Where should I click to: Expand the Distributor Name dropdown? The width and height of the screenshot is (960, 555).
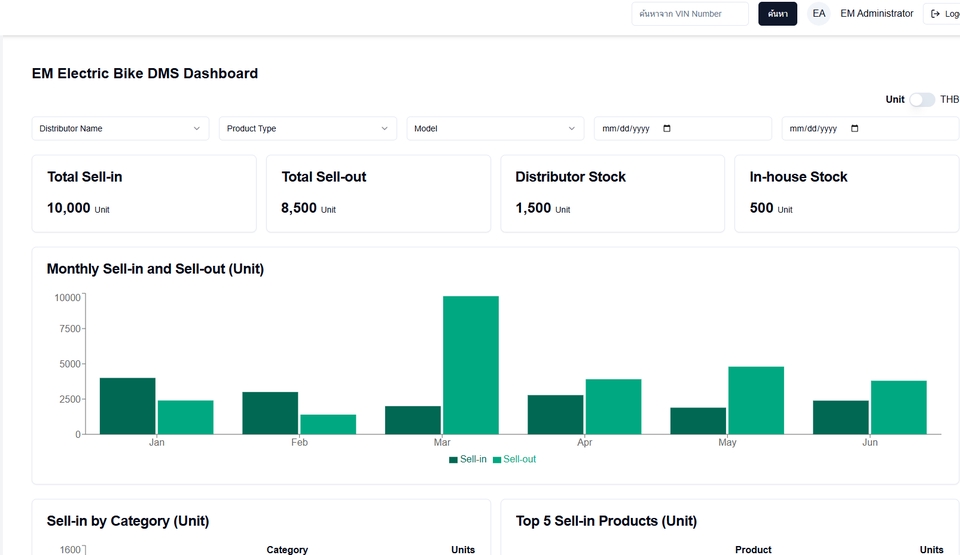[120, 129]
